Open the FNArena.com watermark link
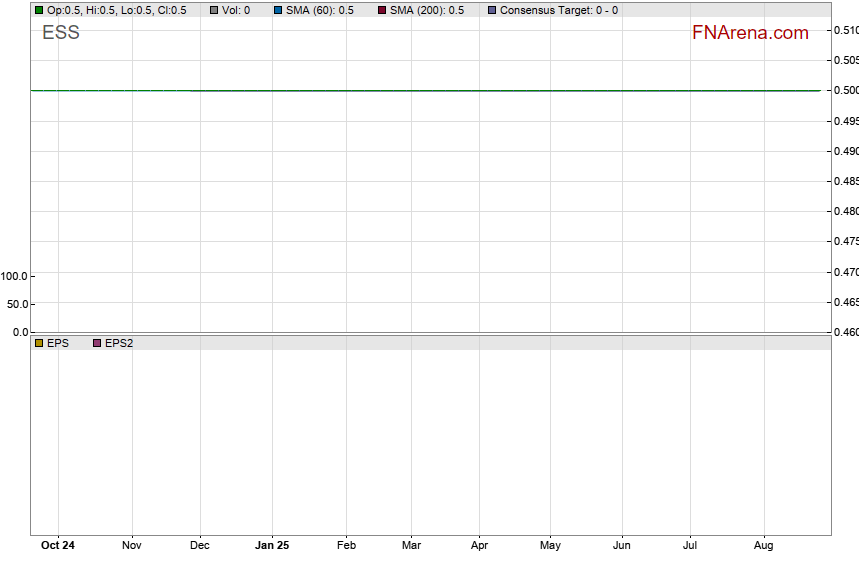Screen dimensions: 859x566 [750, 33]
